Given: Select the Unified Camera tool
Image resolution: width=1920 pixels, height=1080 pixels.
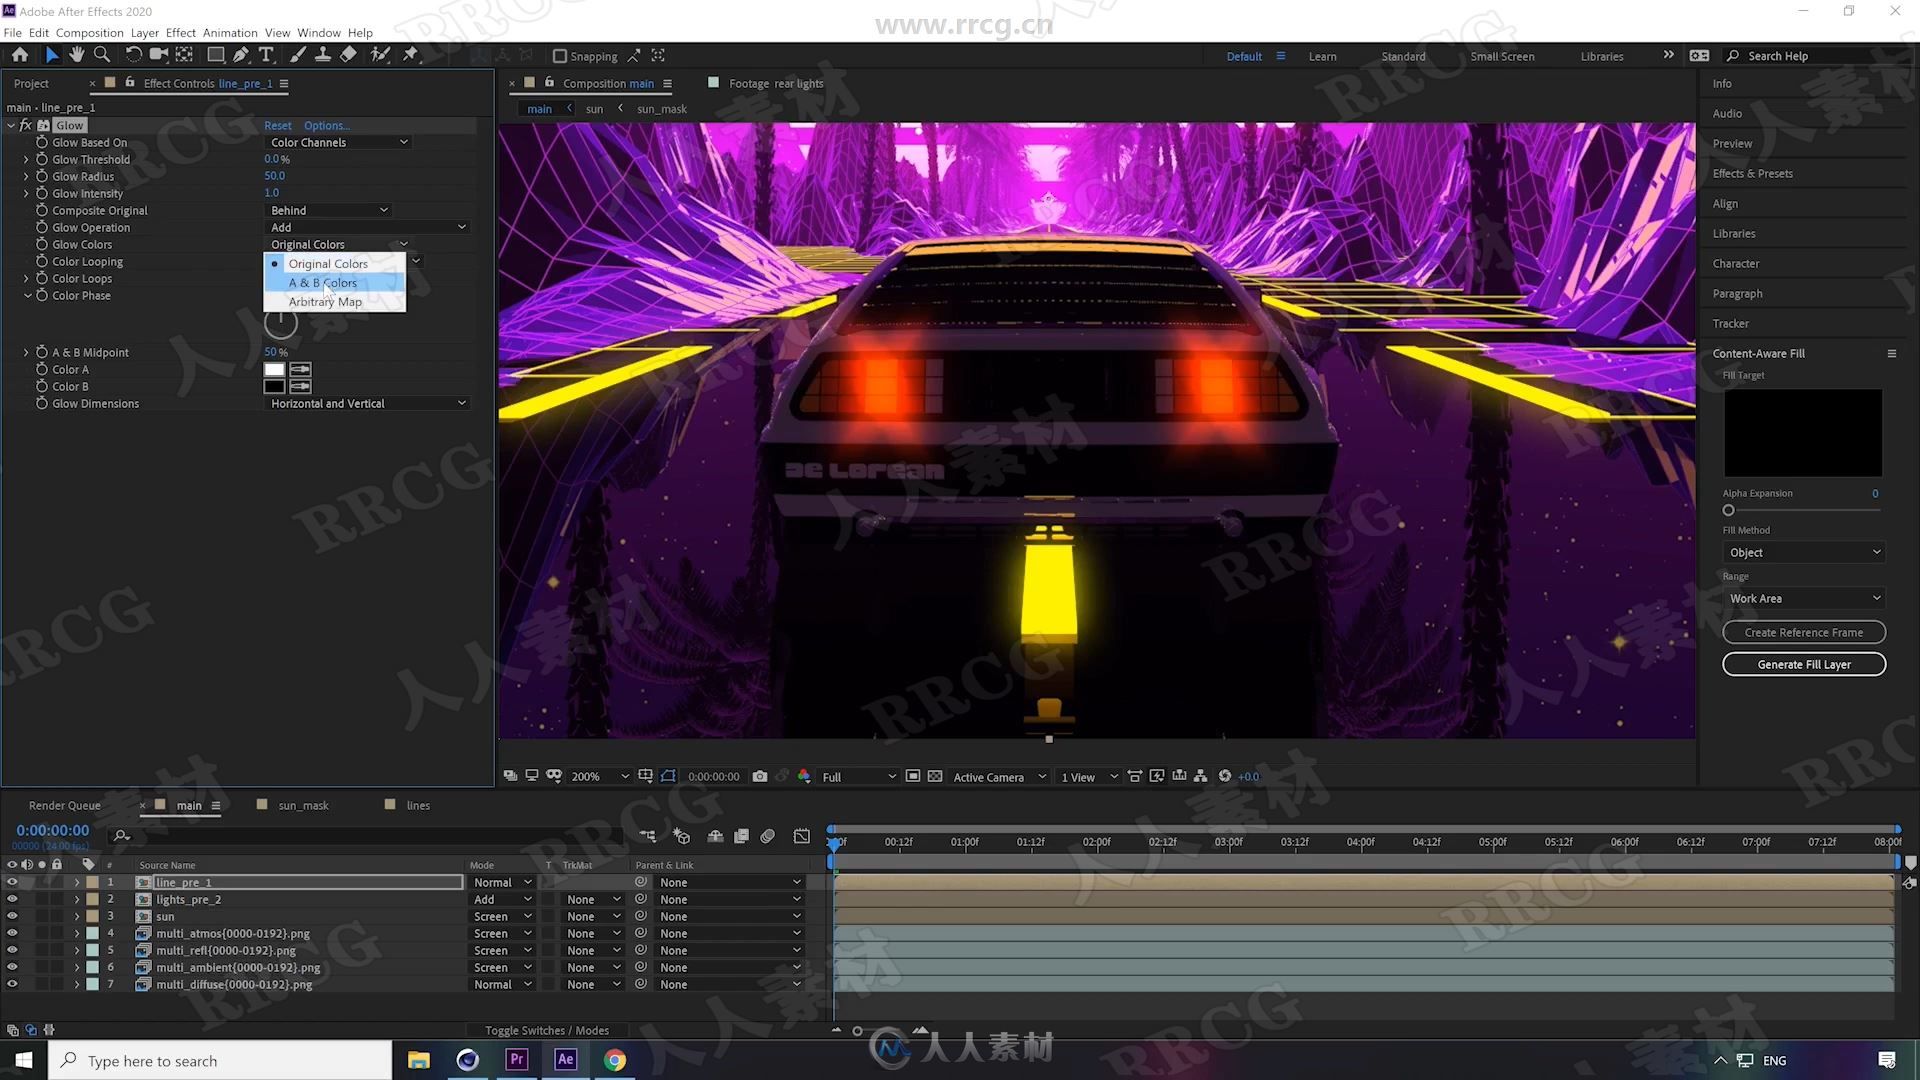Looking at the screenshot, I should [x=159, y=55].
